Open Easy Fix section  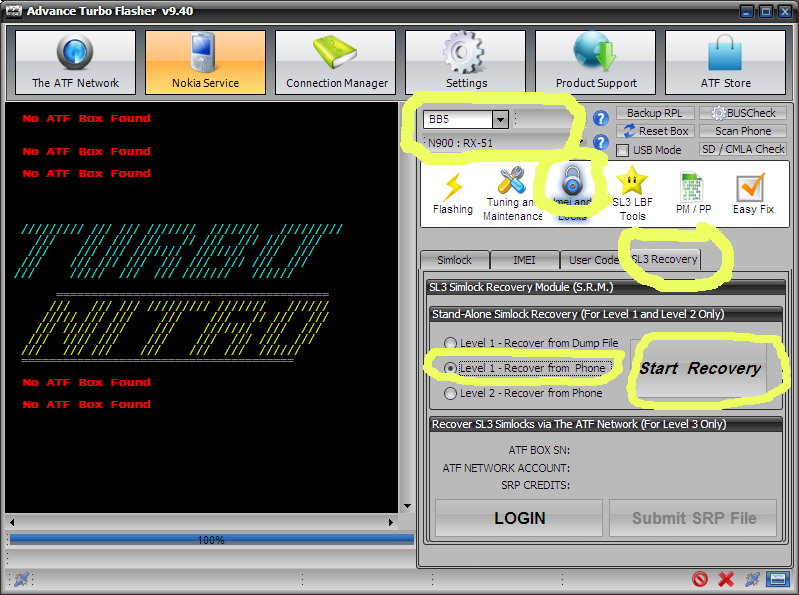(x=753, y=195)
